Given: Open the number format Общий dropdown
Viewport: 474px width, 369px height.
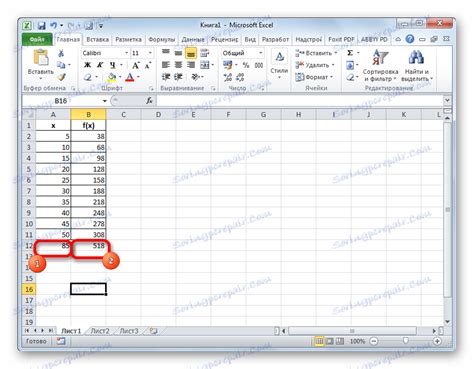Looking at the screenshot, I should pyautogui.click(x=261, y=53).
